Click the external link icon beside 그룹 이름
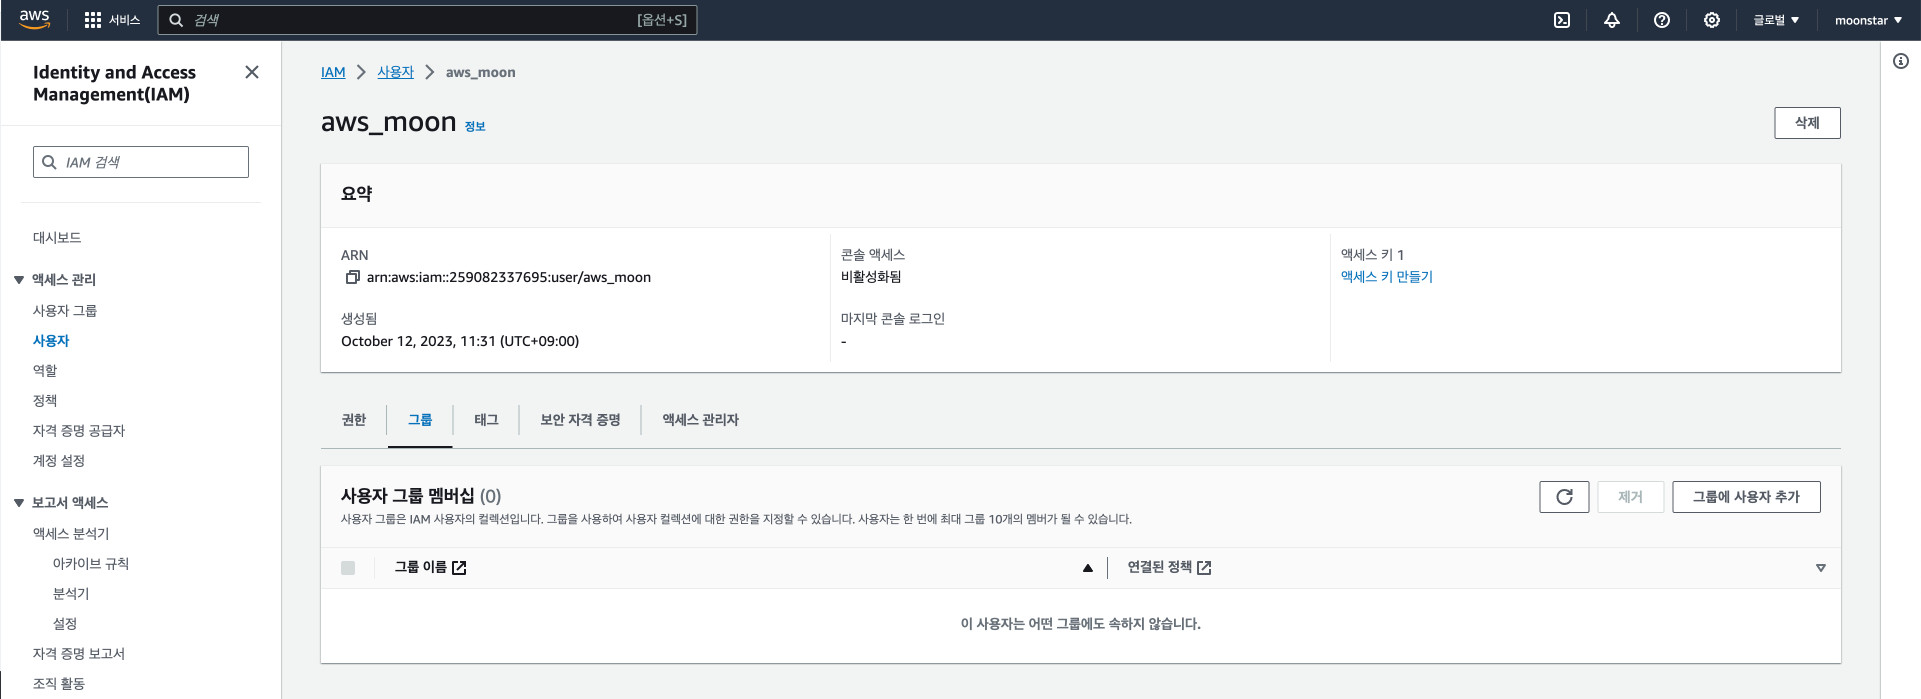Image resolution: width=1921 pixels, height=699 pixels. click(x=459, y=568)
